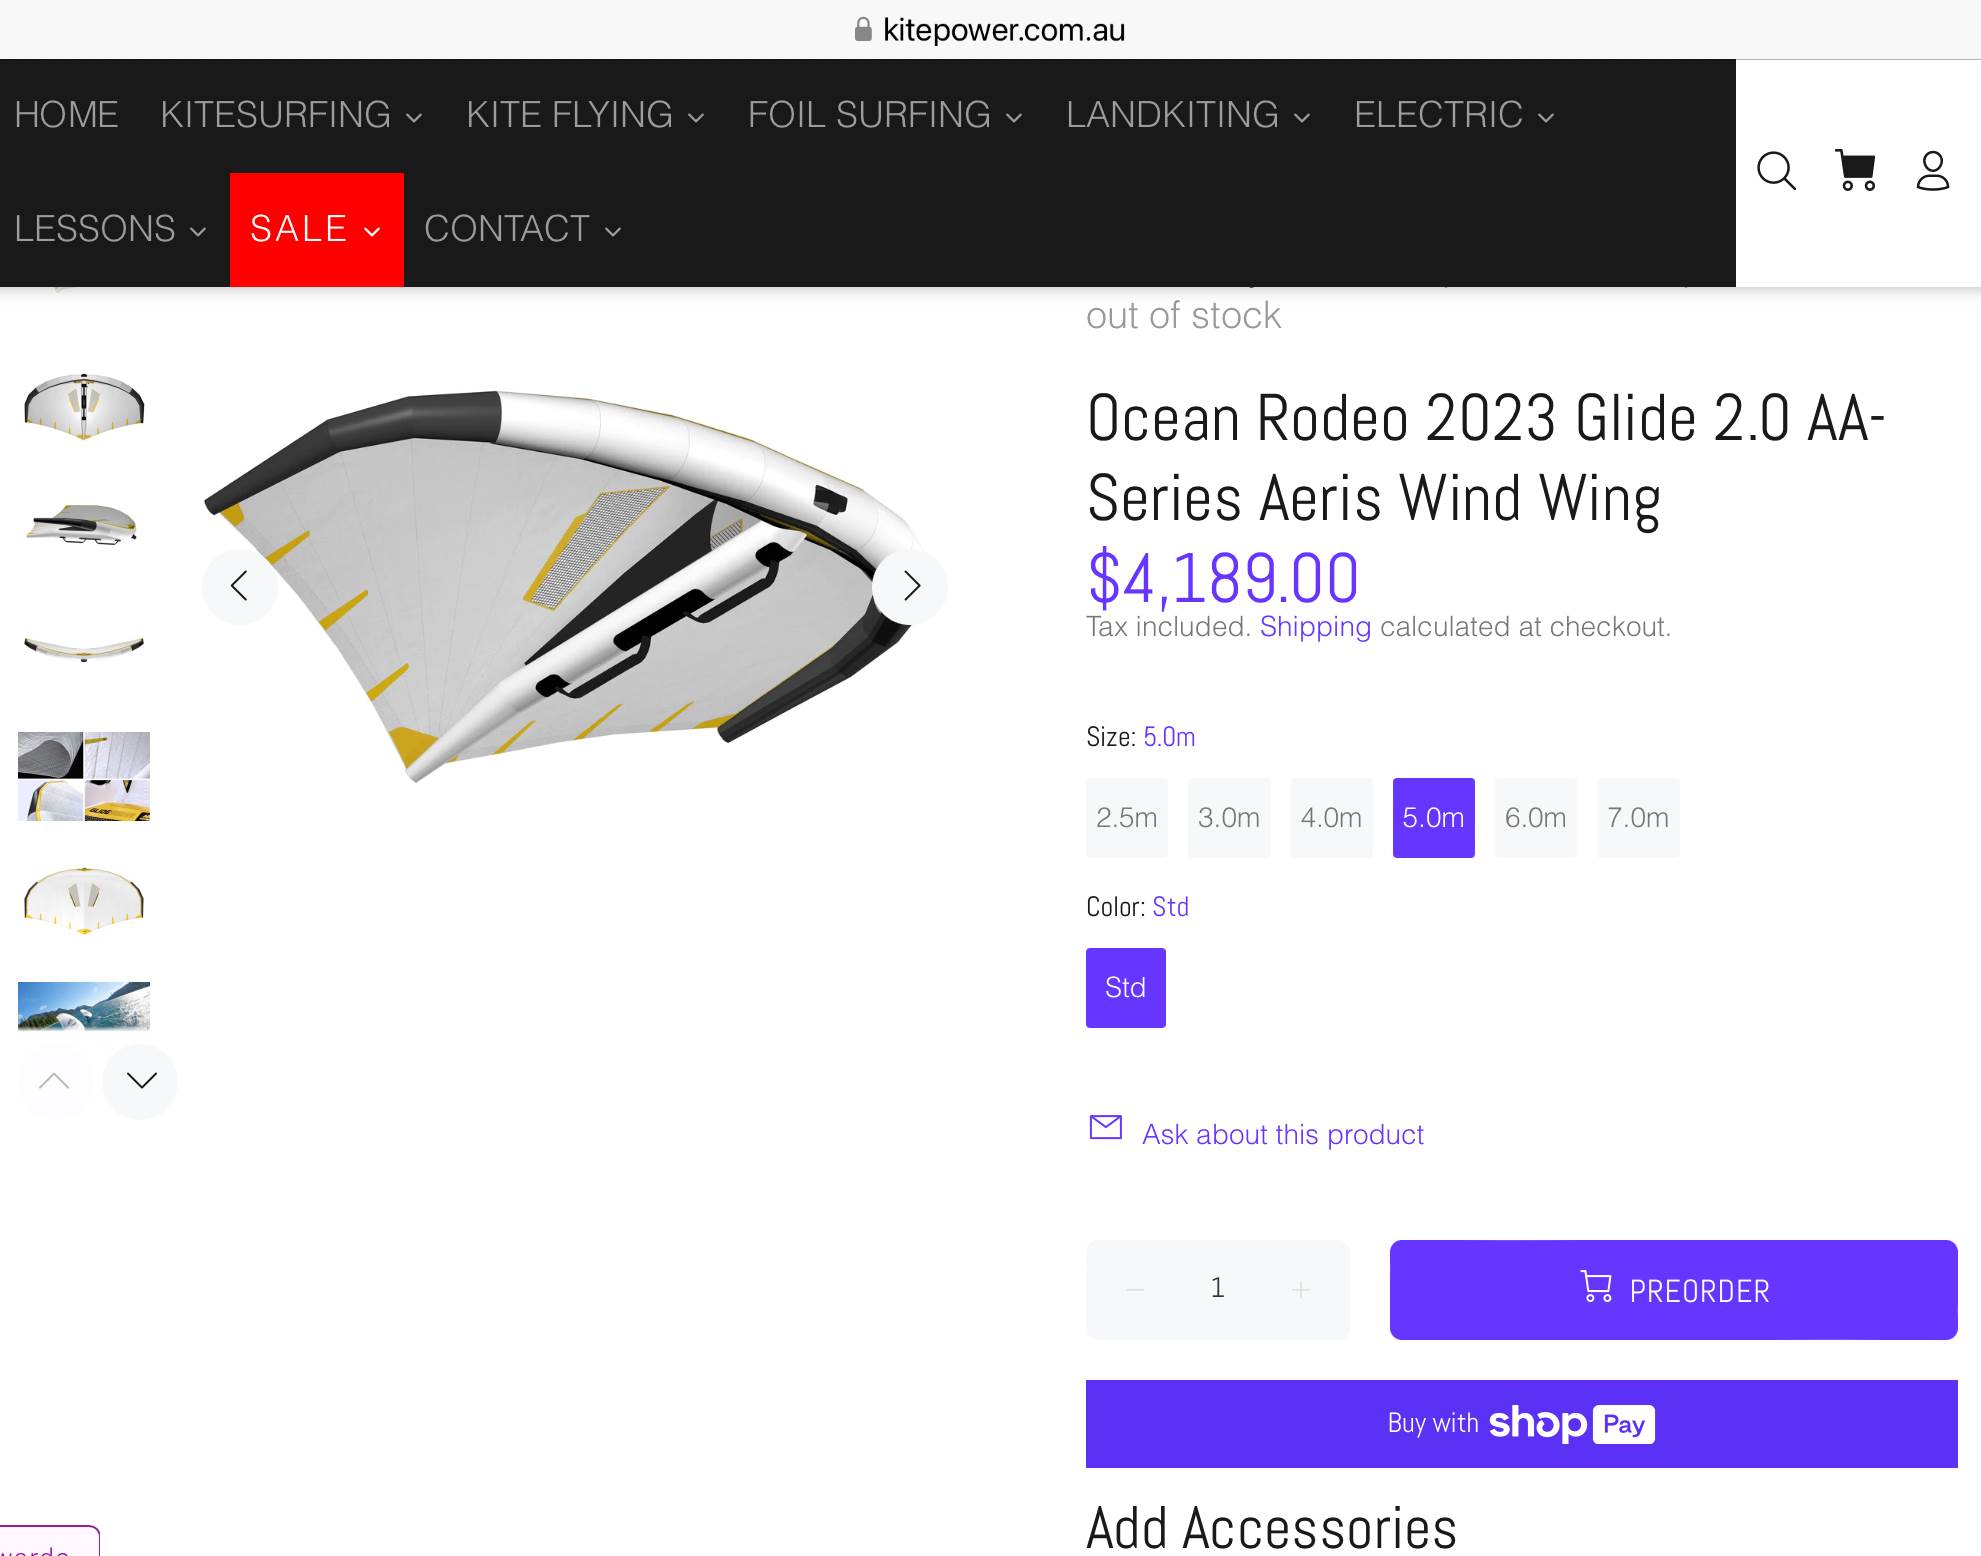The height and width of the screenshot is (1556, 1981).
Task: Click the envelope icon for product inquiry
Action: pos(1105,1128)
